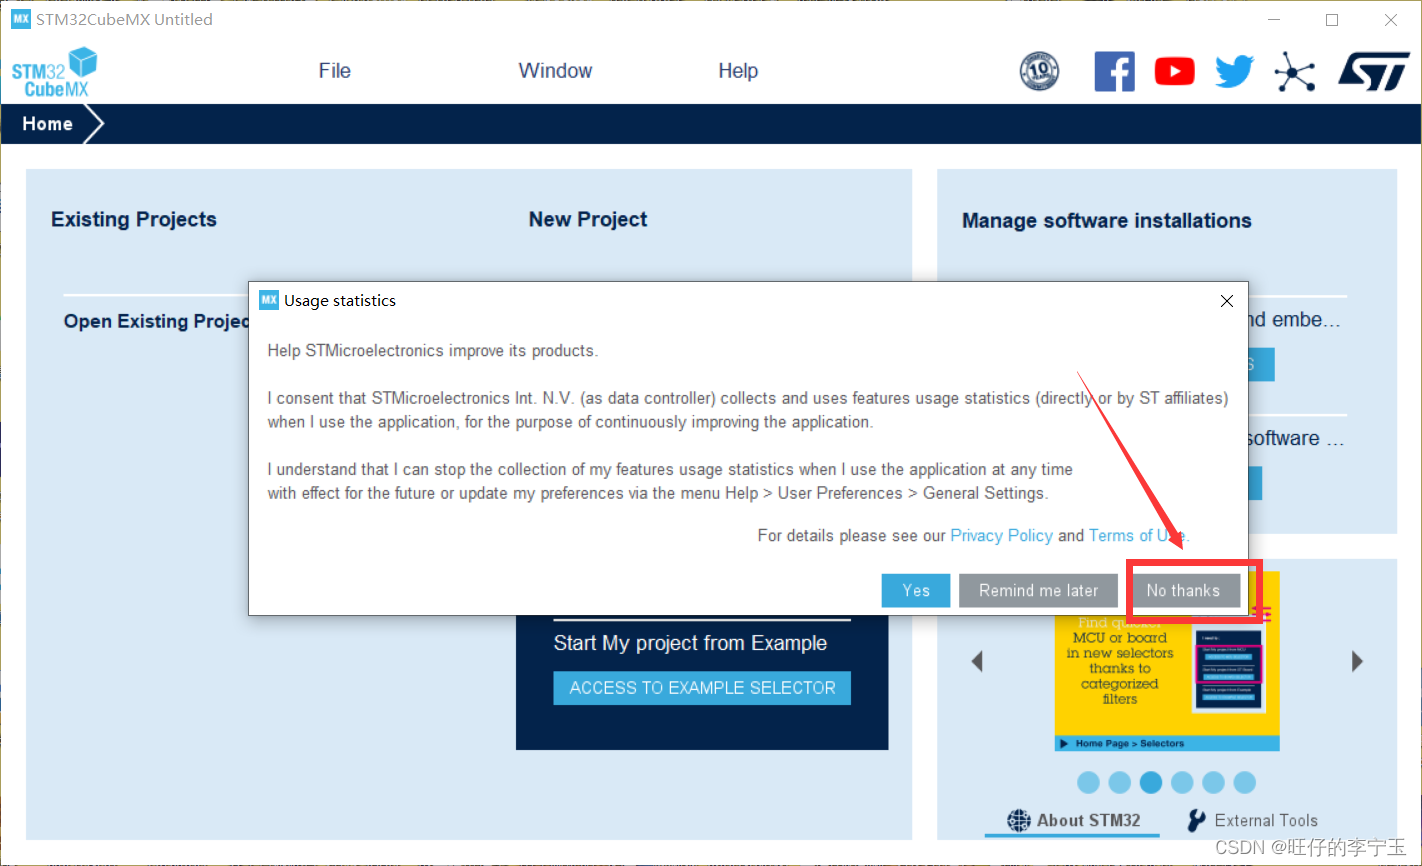
Task: Select the fourth carousel page dot
Action: click(1182, 782)
